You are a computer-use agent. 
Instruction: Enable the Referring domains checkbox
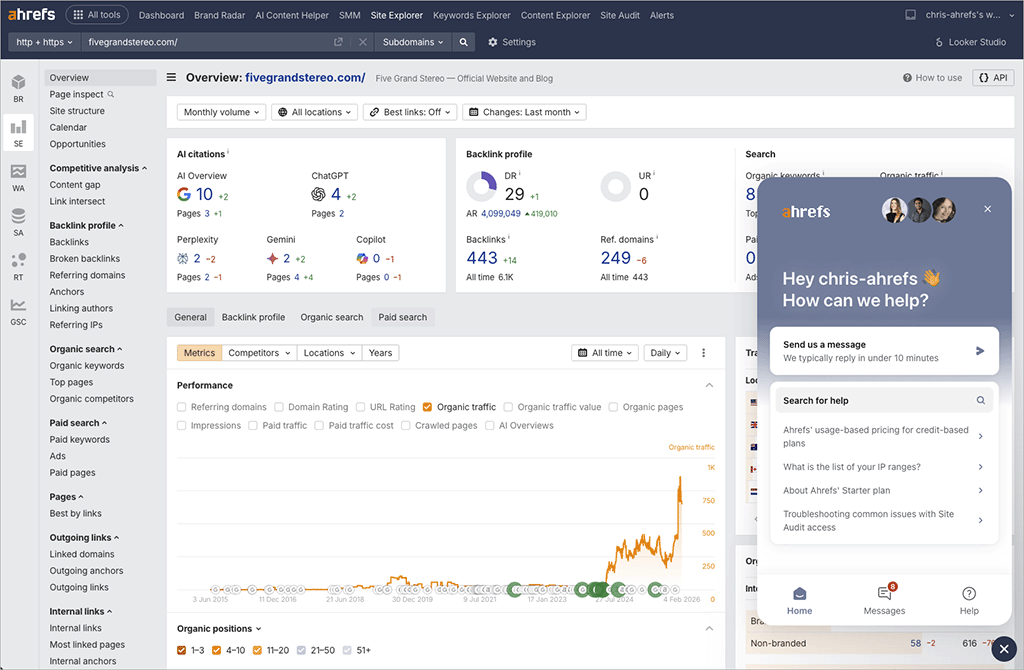coord(182,407)
